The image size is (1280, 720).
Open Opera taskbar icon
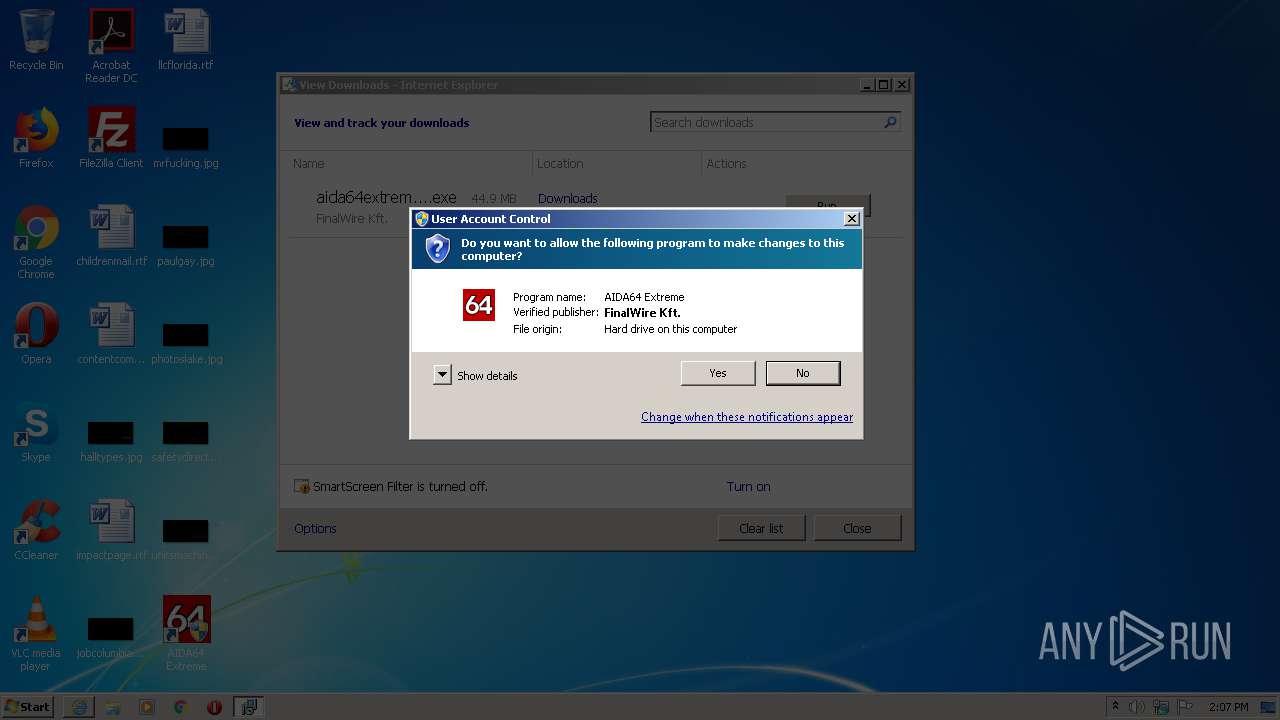(214, 707)
